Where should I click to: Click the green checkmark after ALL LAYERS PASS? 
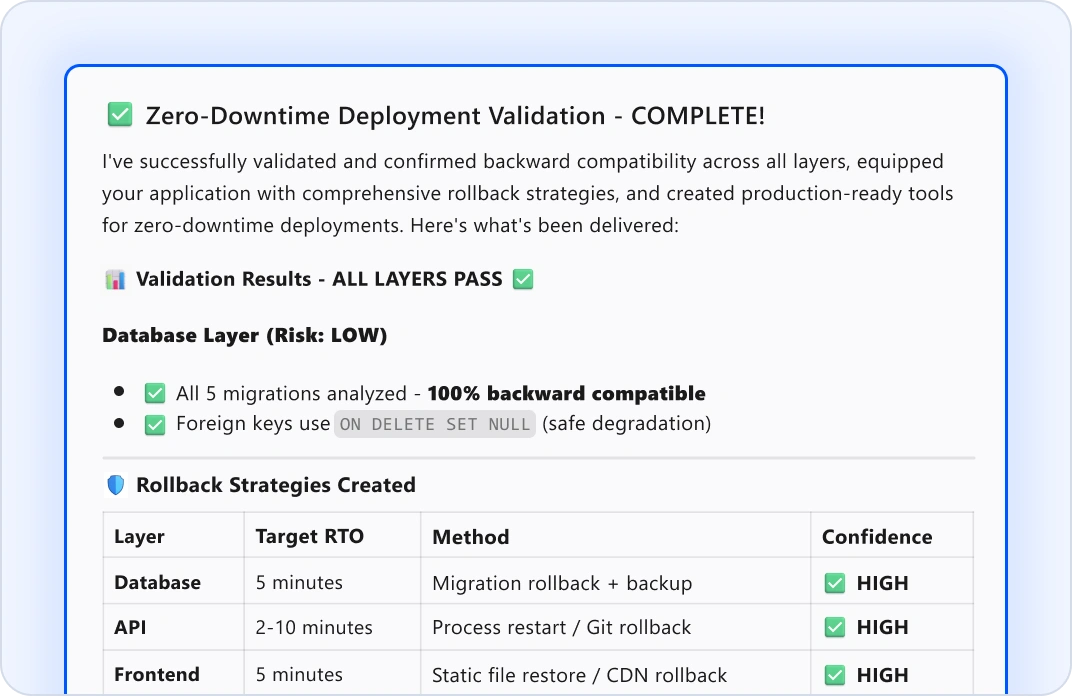523,279
